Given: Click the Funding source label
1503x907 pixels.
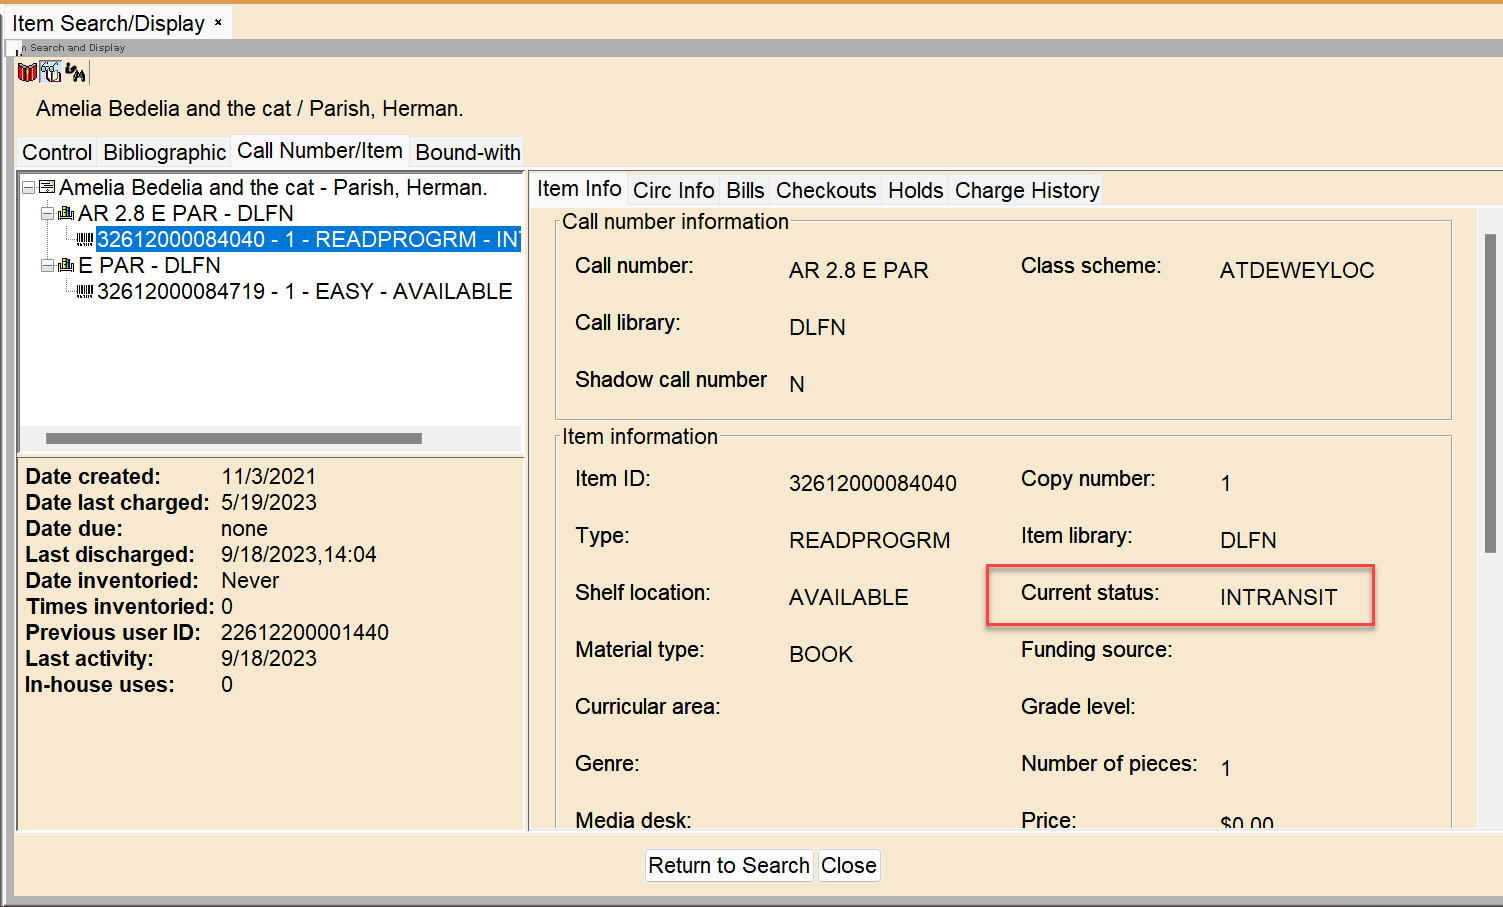Looking at the screenshot, I should (1097, 650).
